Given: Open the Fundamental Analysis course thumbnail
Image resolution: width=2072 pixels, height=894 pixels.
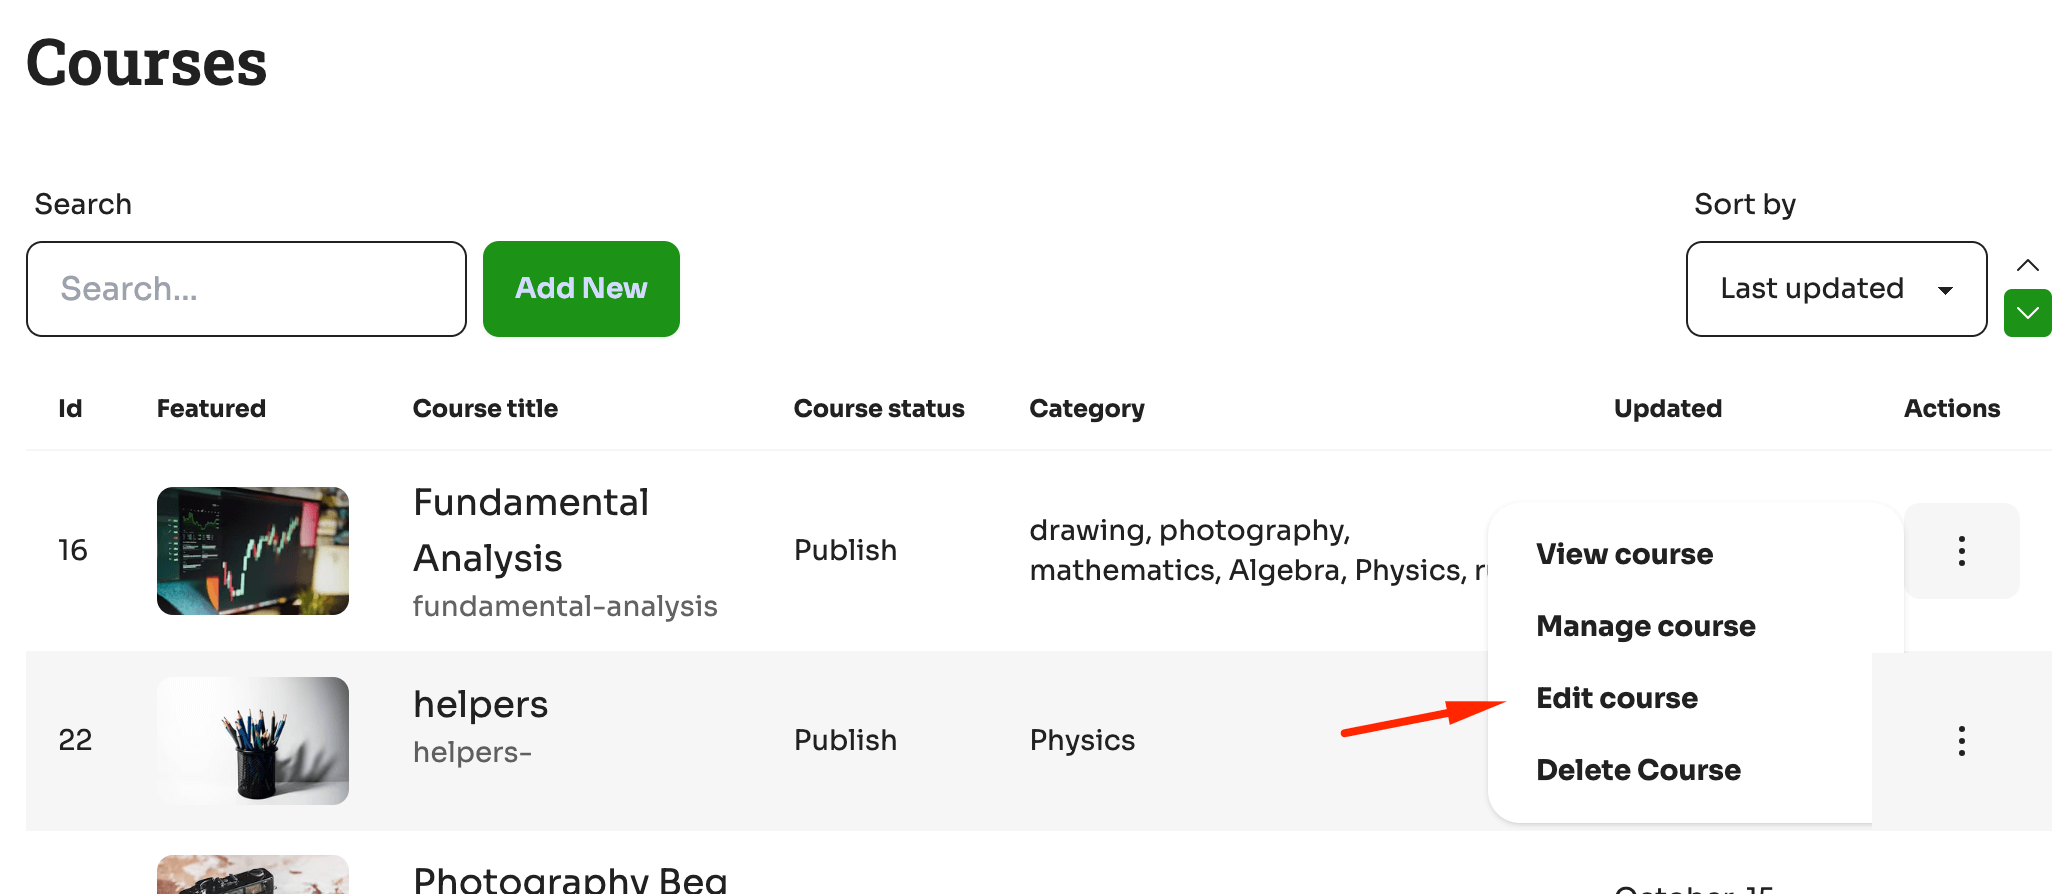Looking at the screenshot, I should [x=253, y=551].
